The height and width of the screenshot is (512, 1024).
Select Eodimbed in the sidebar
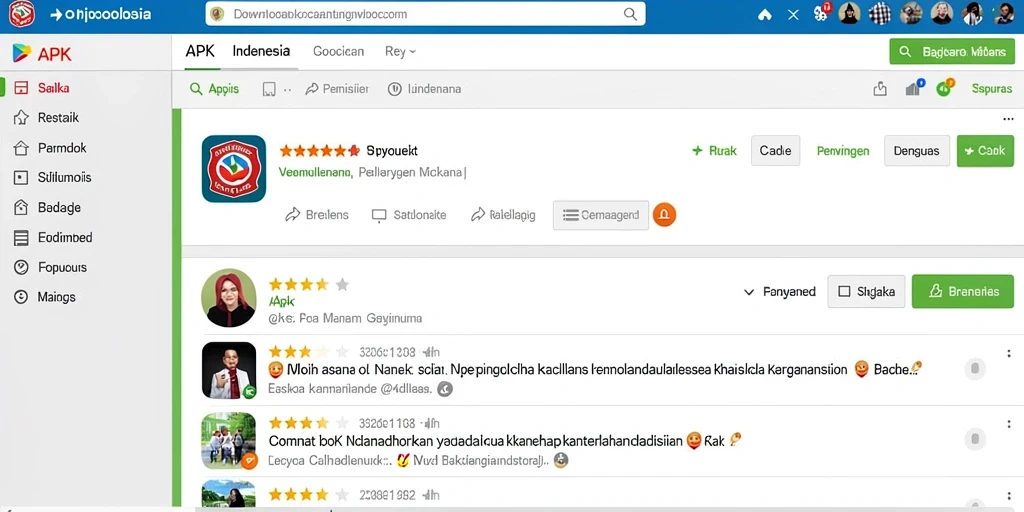tap(53, 238)
